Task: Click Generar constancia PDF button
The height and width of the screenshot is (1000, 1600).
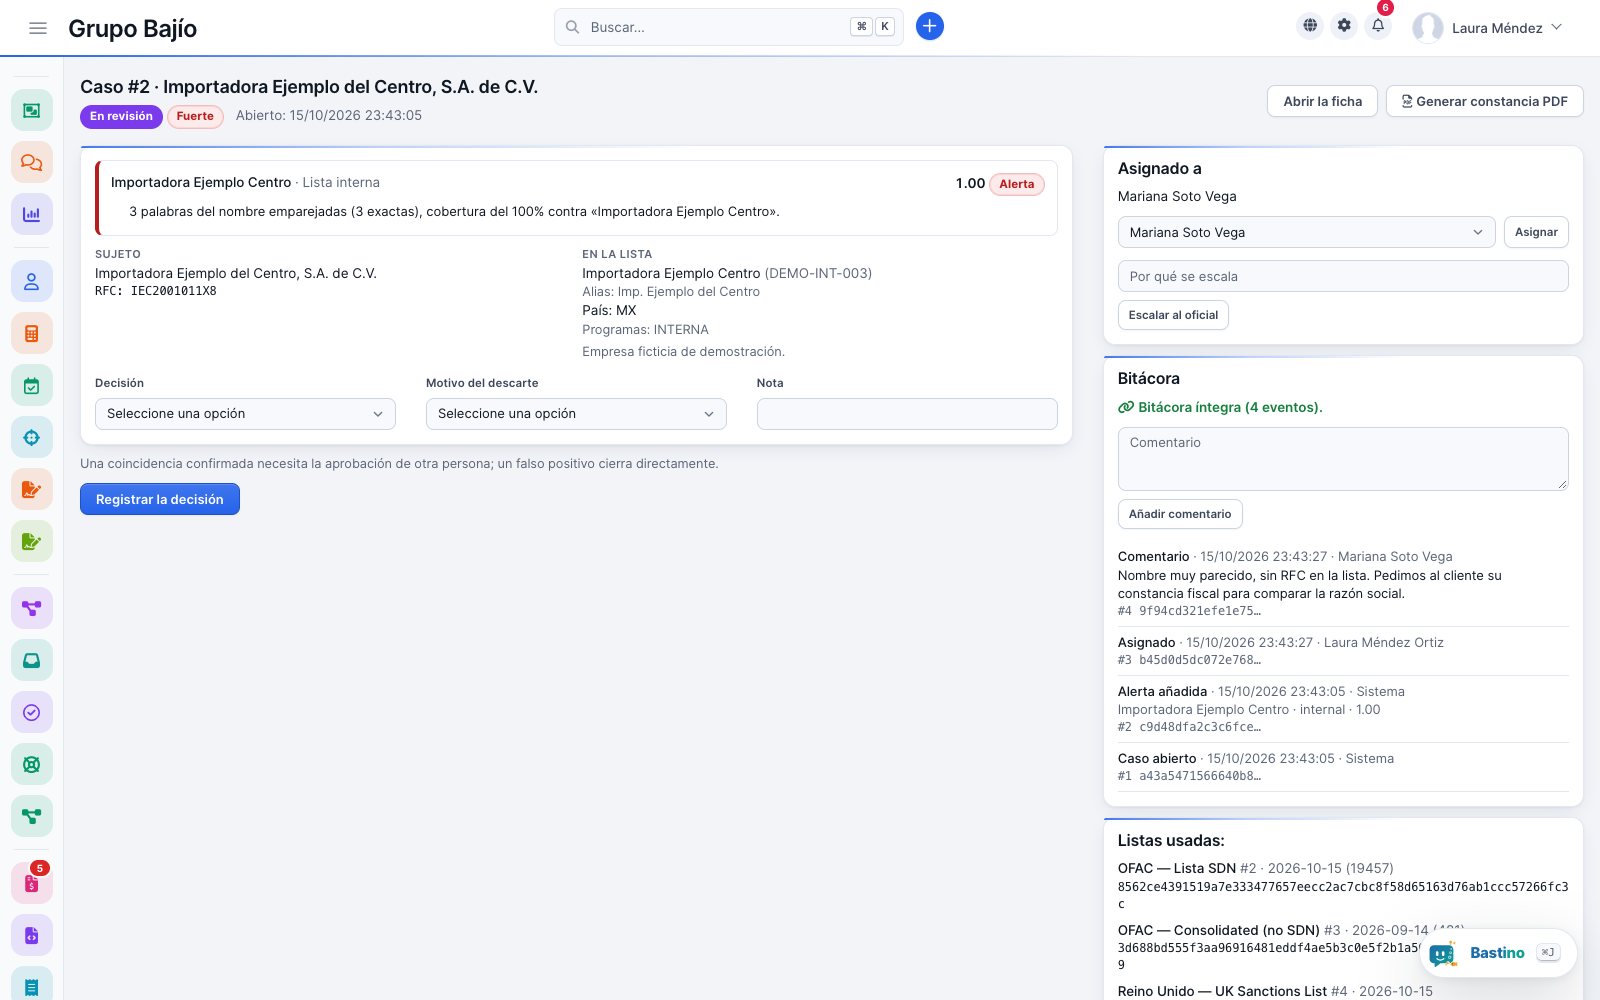Action: coord(1484,101)
